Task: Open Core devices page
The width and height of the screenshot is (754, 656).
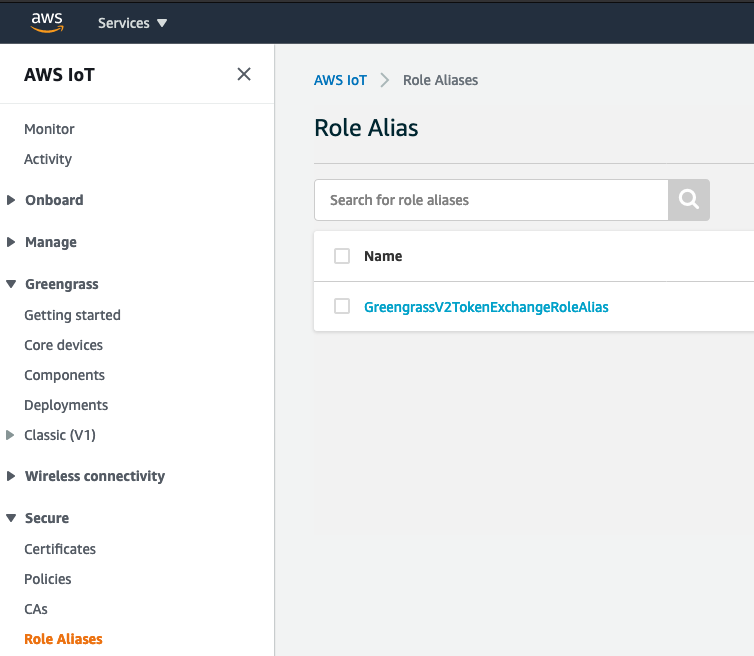Action: tap(63, 345)
